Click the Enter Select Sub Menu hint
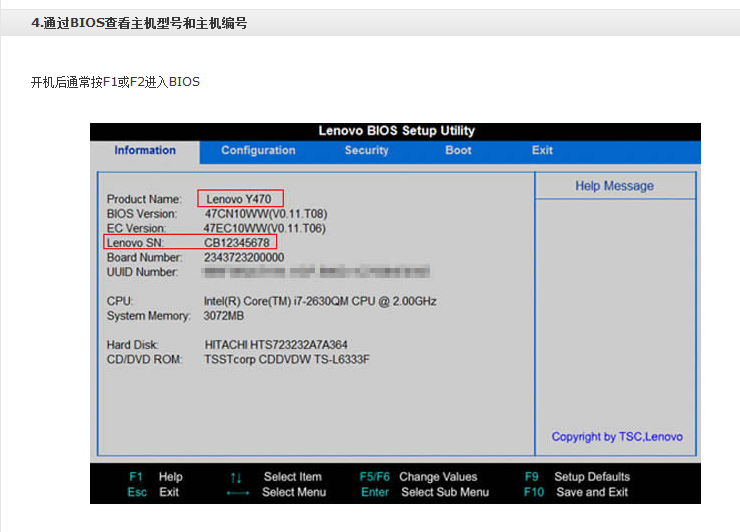The image size is (740, 532). 425,492
